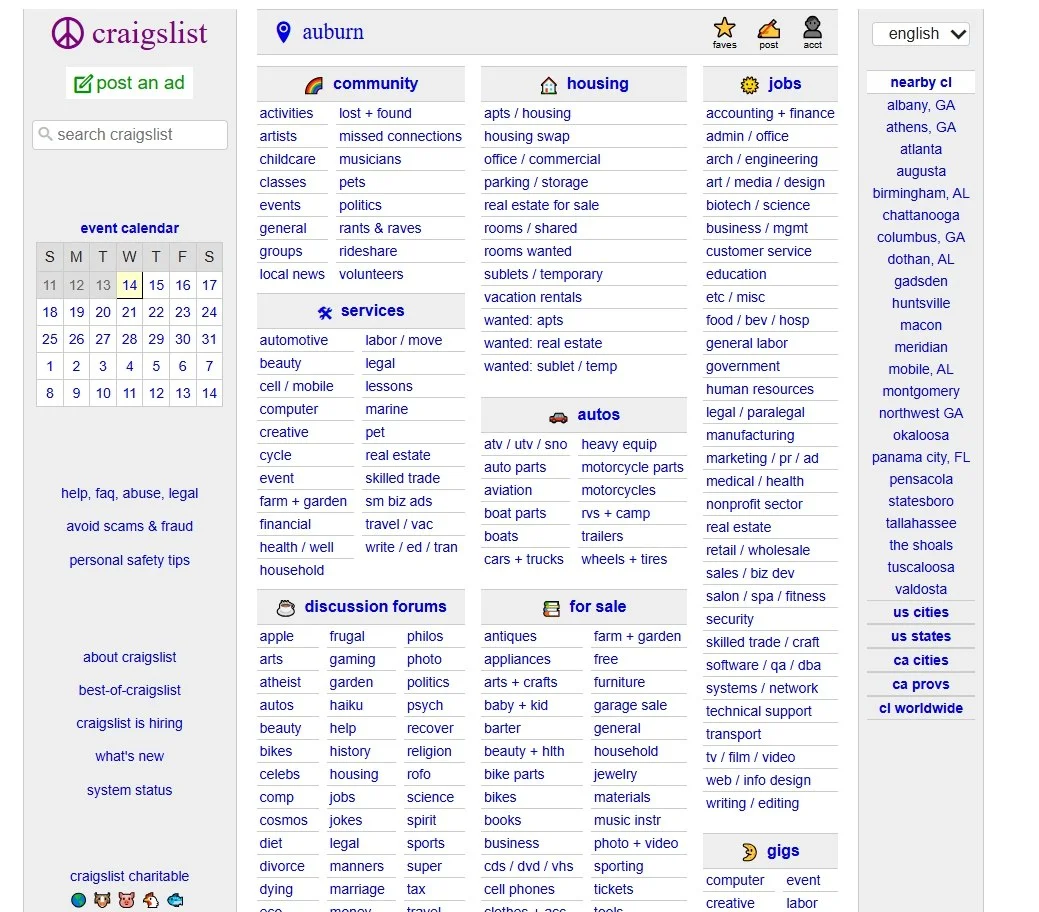Click in the search craigslist field

point(130,135)
